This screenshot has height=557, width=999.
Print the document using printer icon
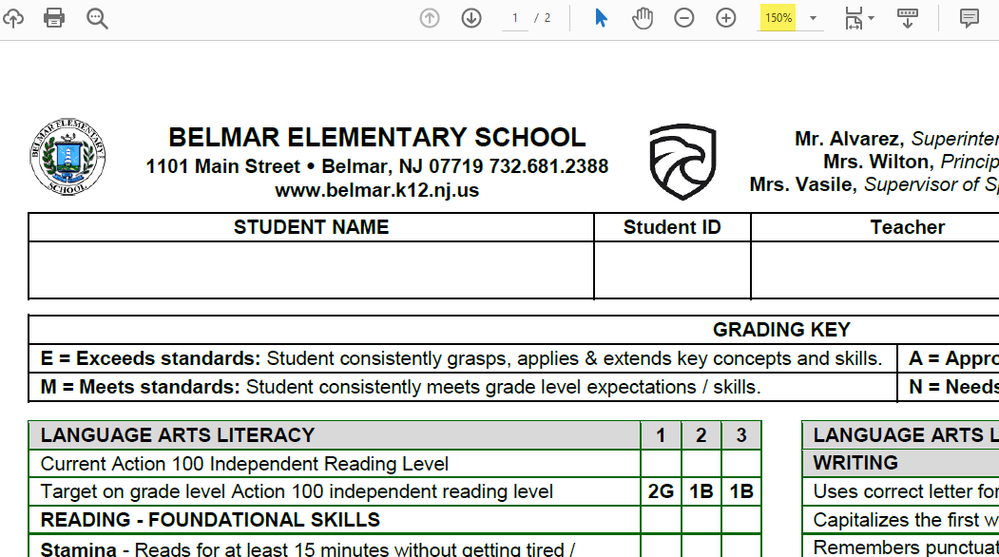tap(54, 18)
